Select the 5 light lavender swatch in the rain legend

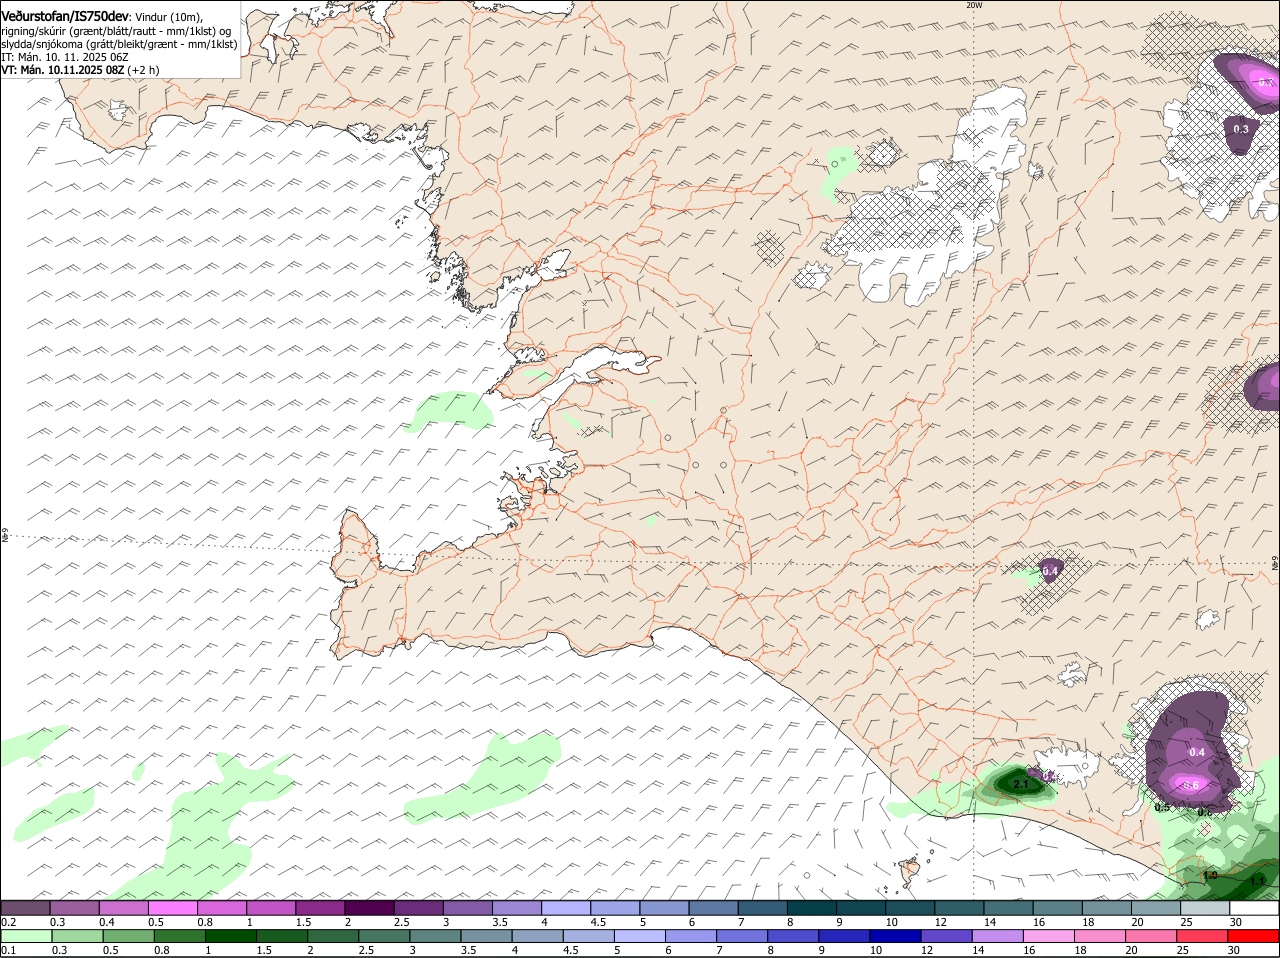click(640, 936)
